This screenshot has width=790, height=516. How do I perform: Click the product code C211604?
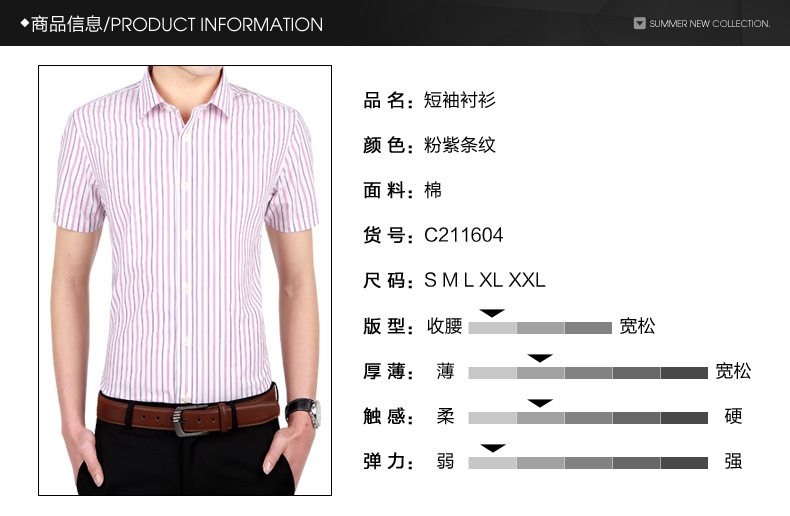pyautogui.click(x=464, y=235)
